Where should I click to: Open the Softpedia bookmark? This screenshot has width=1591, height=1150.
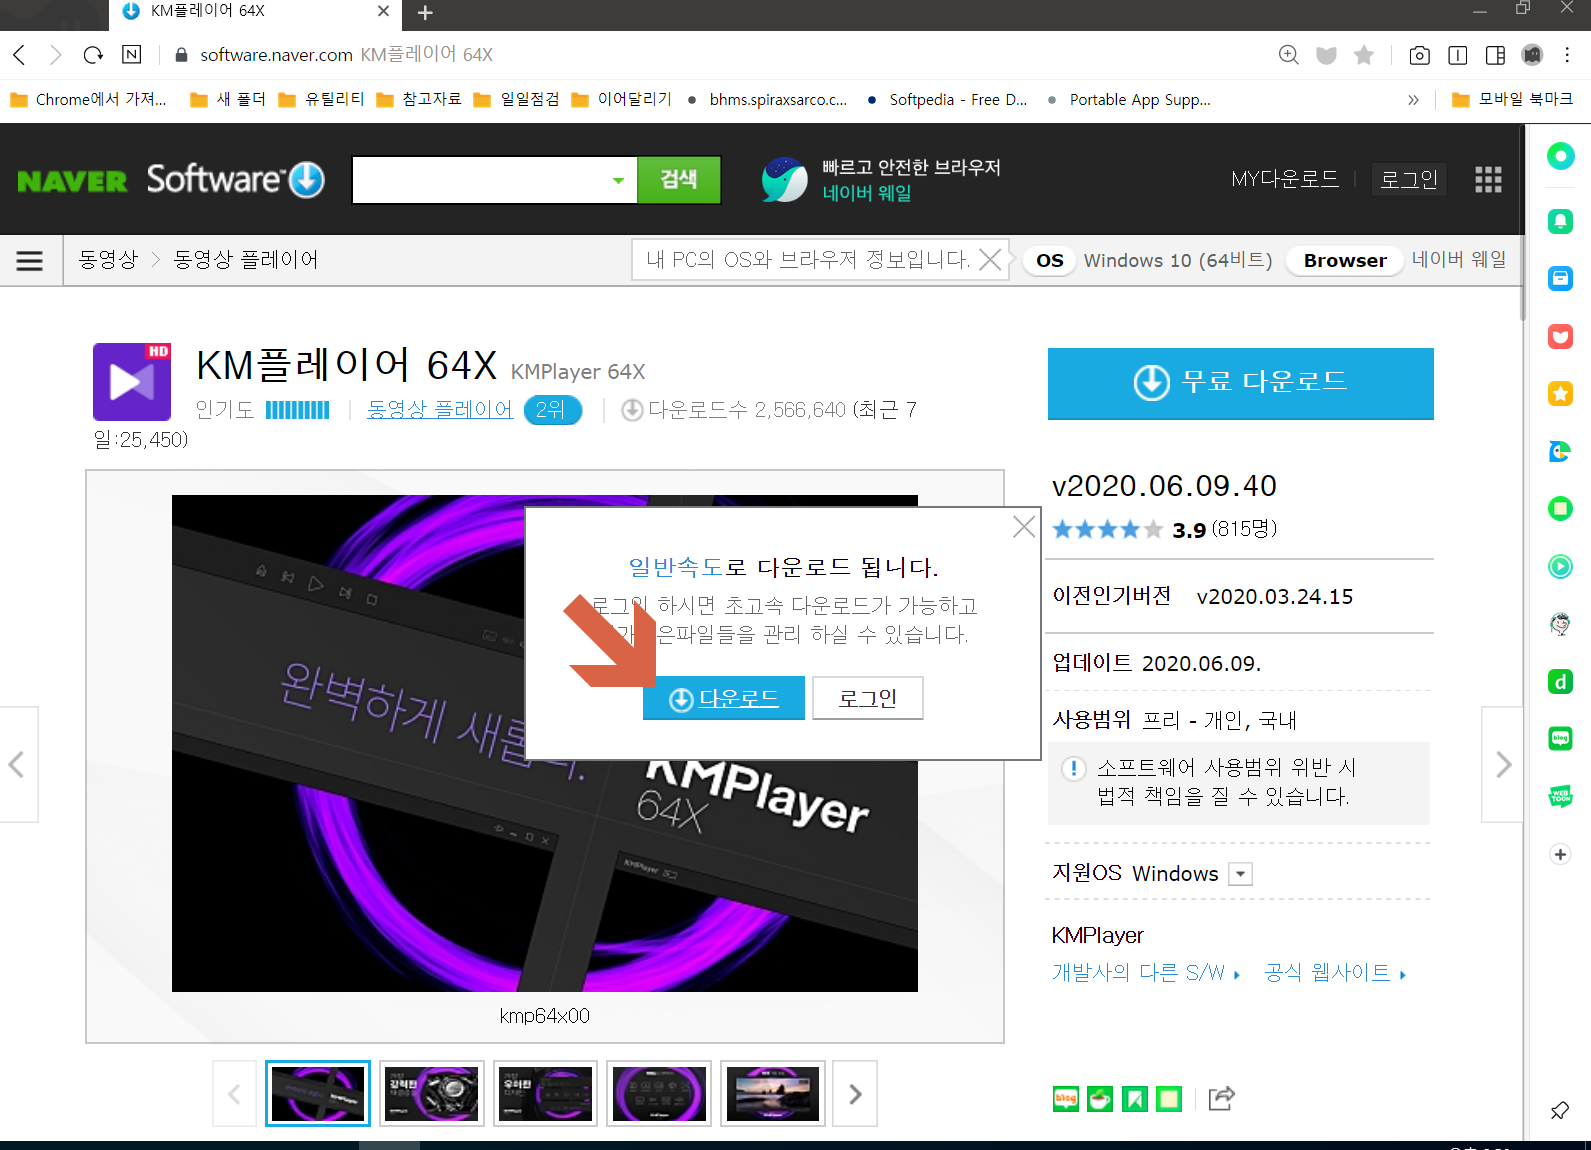coord(948,100)
